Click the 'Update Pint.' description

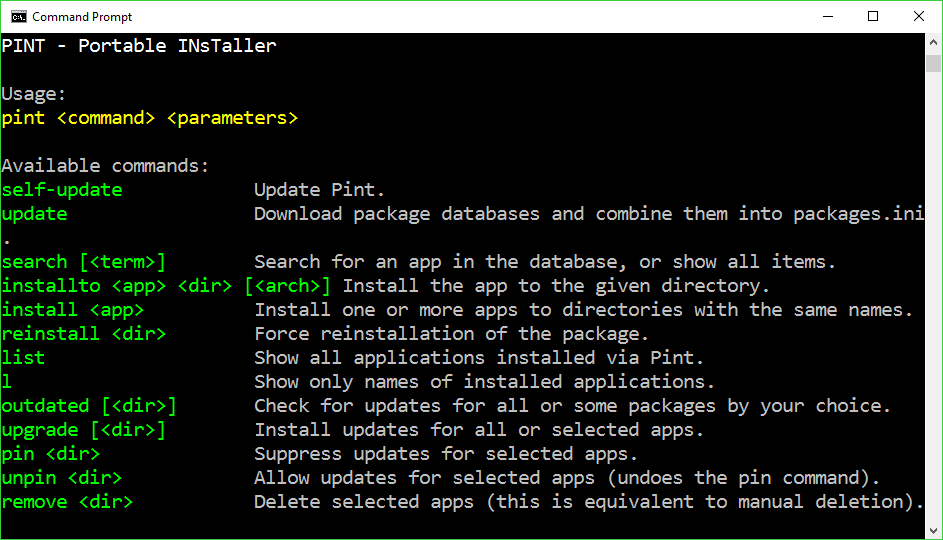pyautogui.click(x=319, y=190)
